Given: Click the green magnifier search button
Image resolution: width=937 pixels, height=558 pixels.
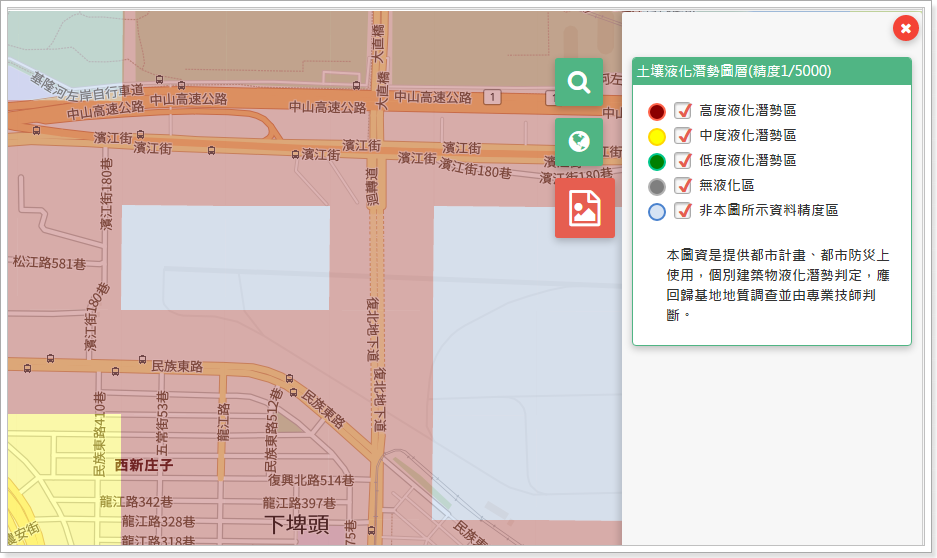Looking at the screenshot, I should tap(579, 82).
